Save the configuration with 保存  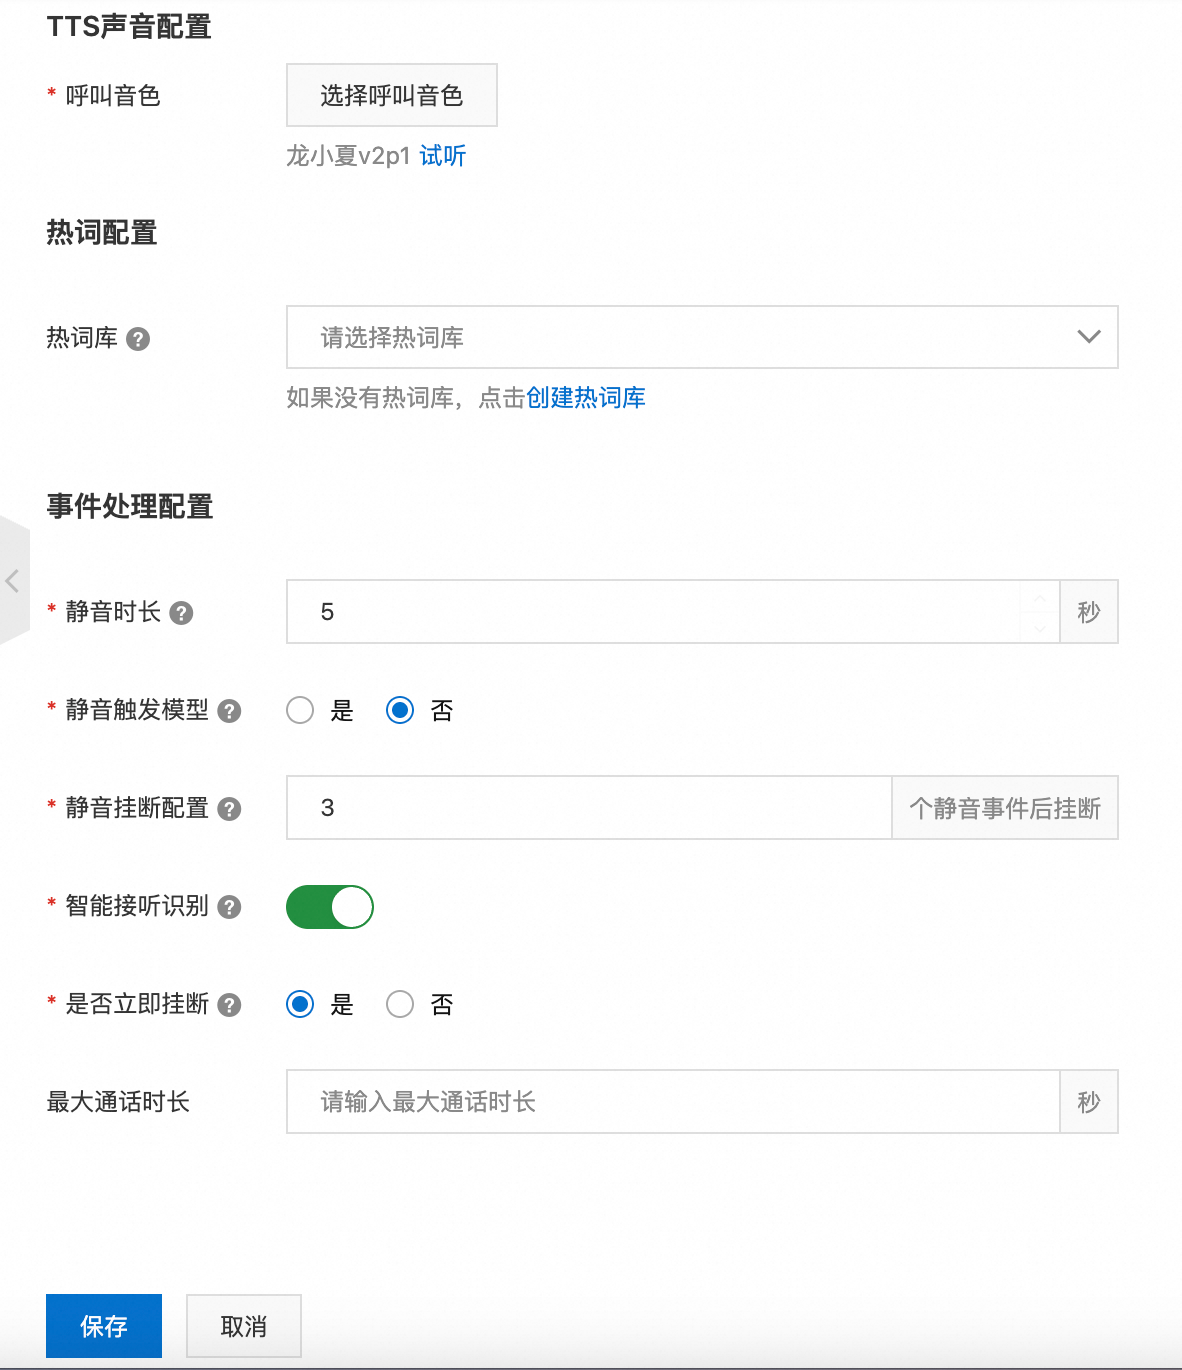click(104, 1326)
